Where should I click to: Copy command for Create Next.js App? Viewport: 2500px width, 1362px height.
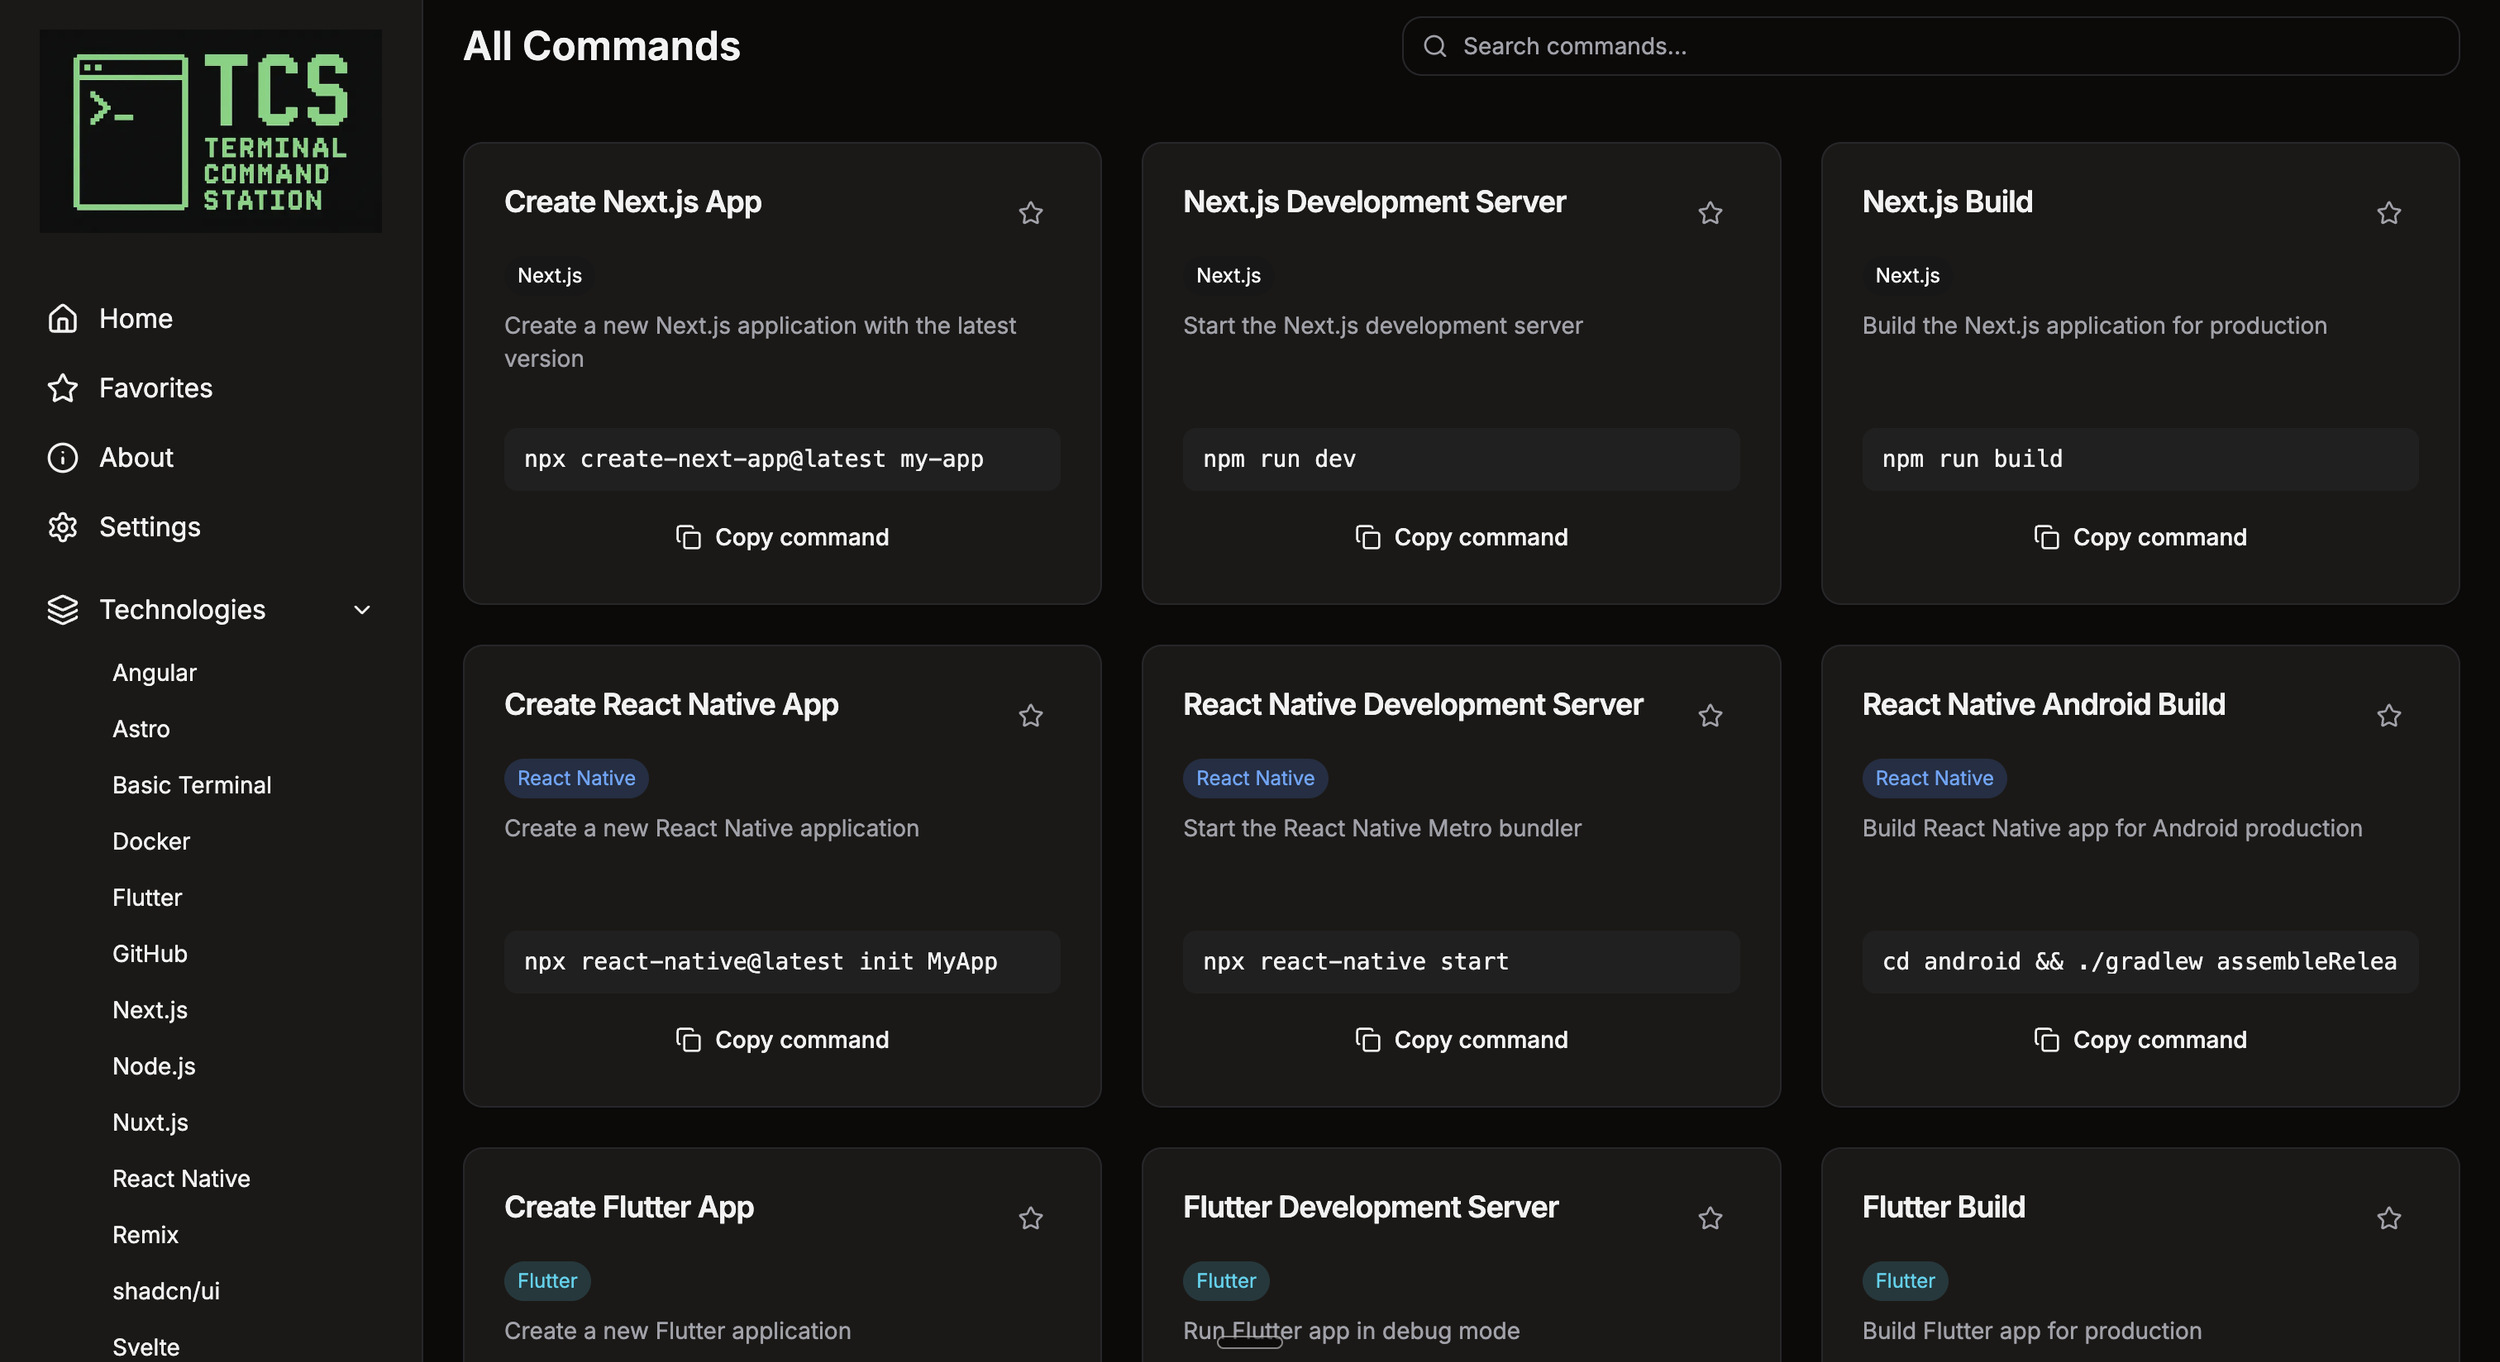[x=782, y=537]
